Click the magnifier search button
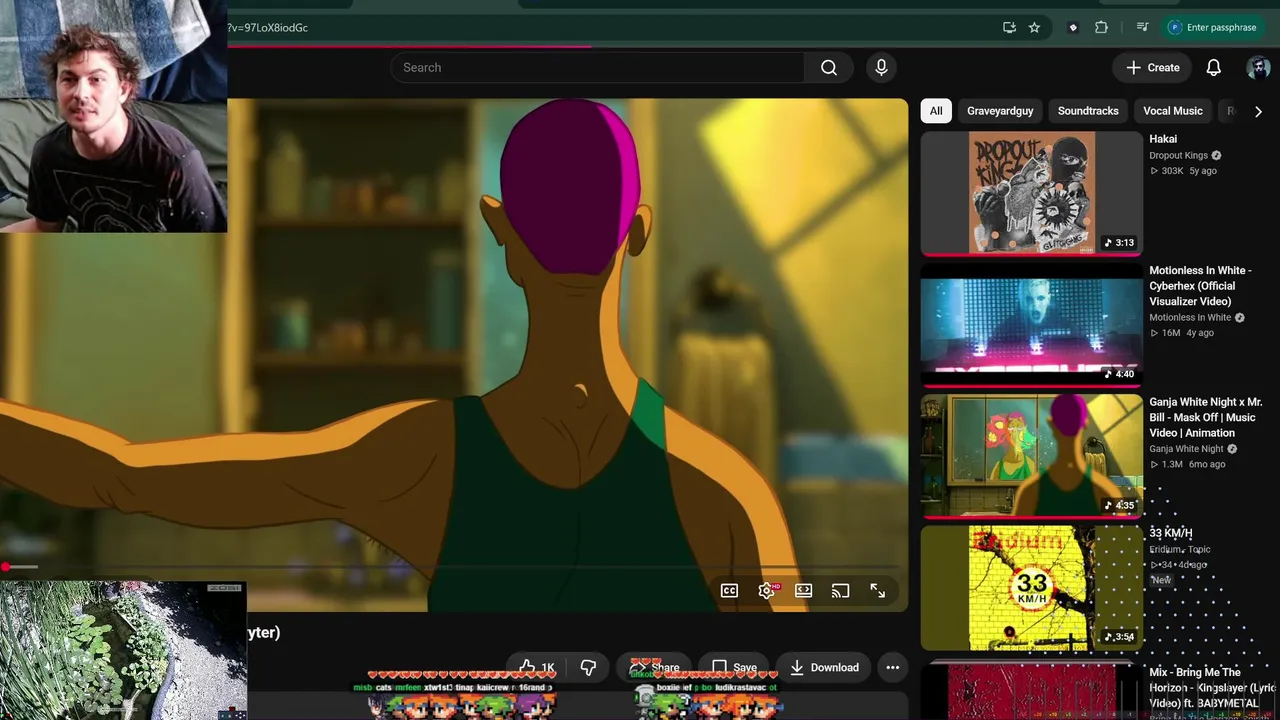1280x720 pixels. coord(829,67)
